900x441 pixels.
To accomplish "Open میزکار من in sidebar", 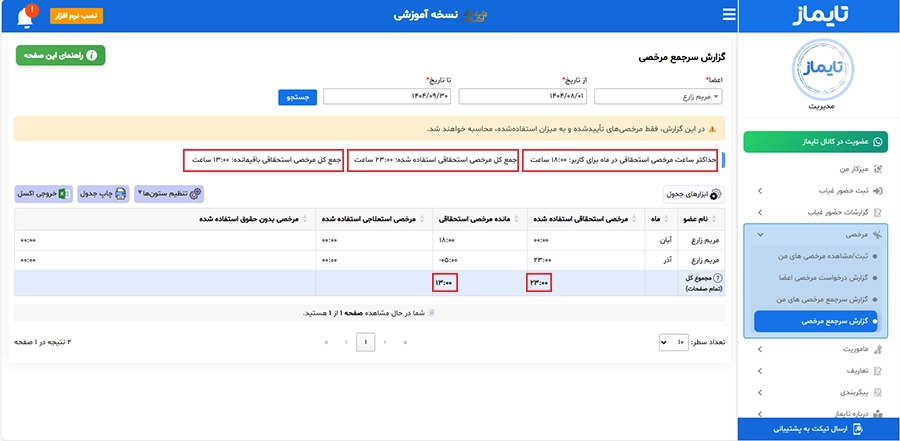I will (x=815, y=169).
